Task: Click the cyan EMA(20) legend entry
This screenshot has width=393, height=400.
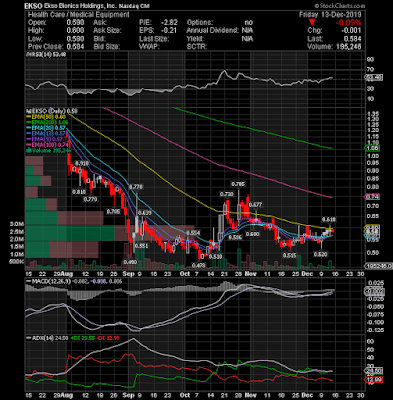Action: [x=47, y=128]
